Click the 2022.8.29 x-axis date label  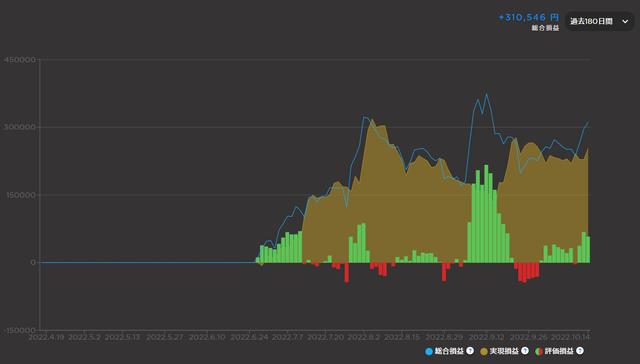point(444,337)
